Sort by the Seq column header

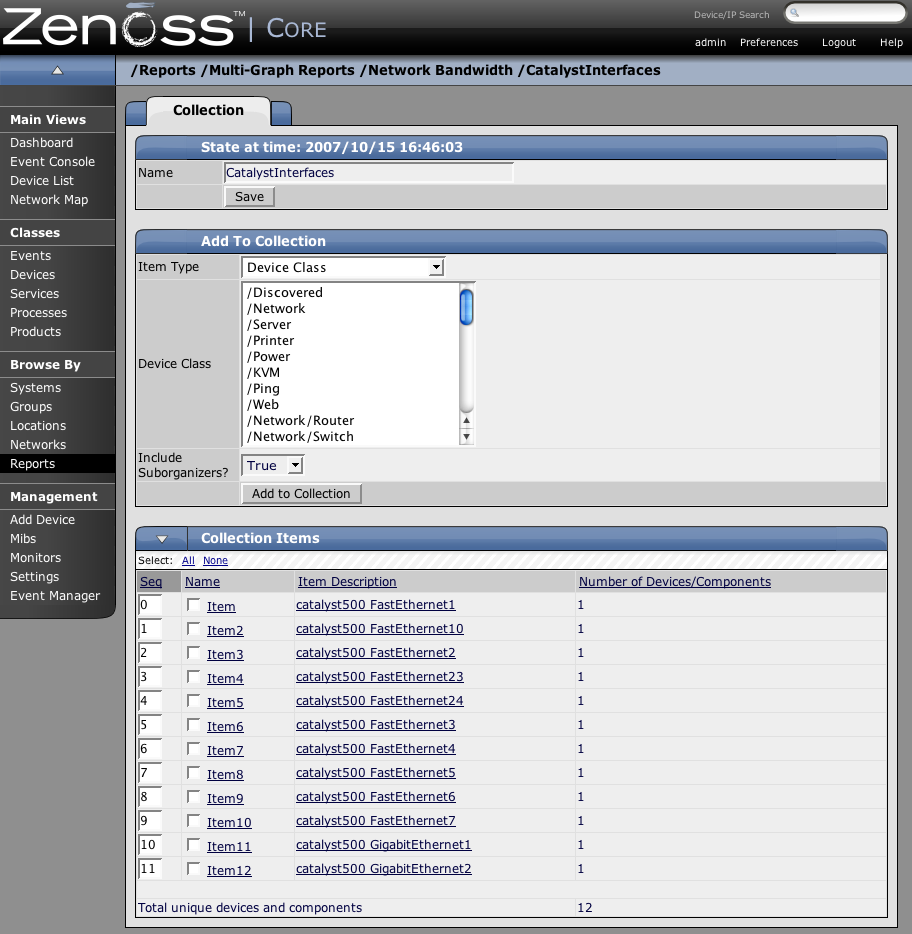tap(151, 582)
